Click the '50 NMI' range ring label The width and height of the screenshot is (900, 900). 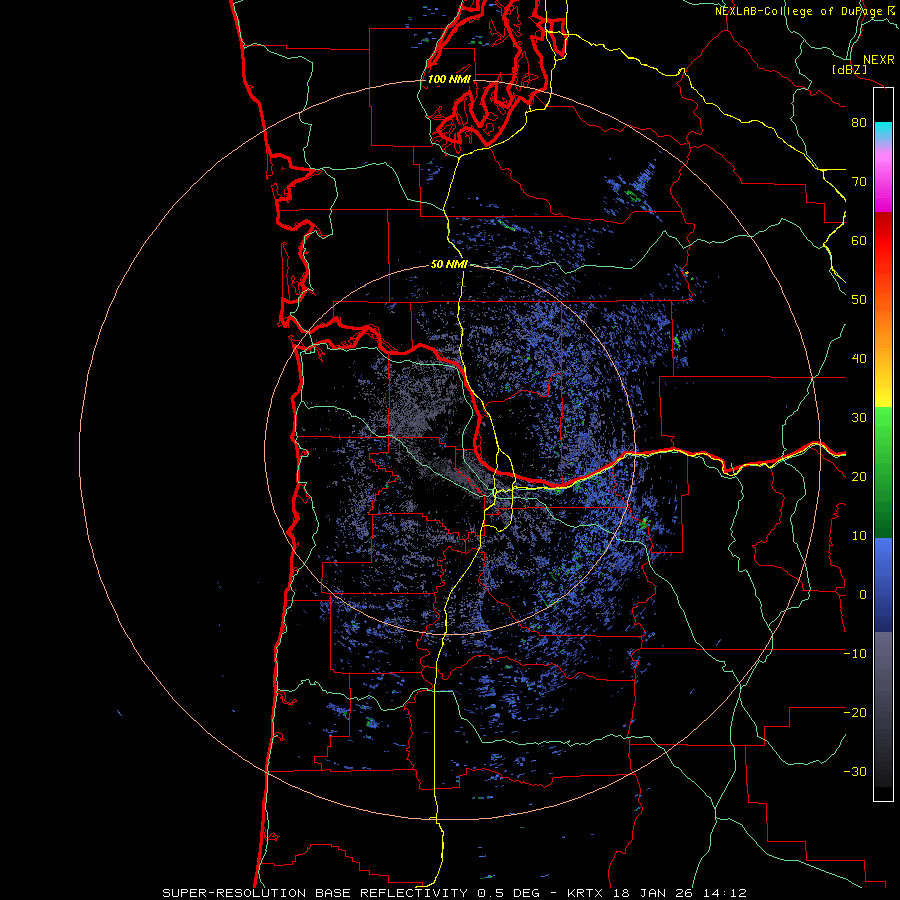pyautogui.click(x=449, y=264)
